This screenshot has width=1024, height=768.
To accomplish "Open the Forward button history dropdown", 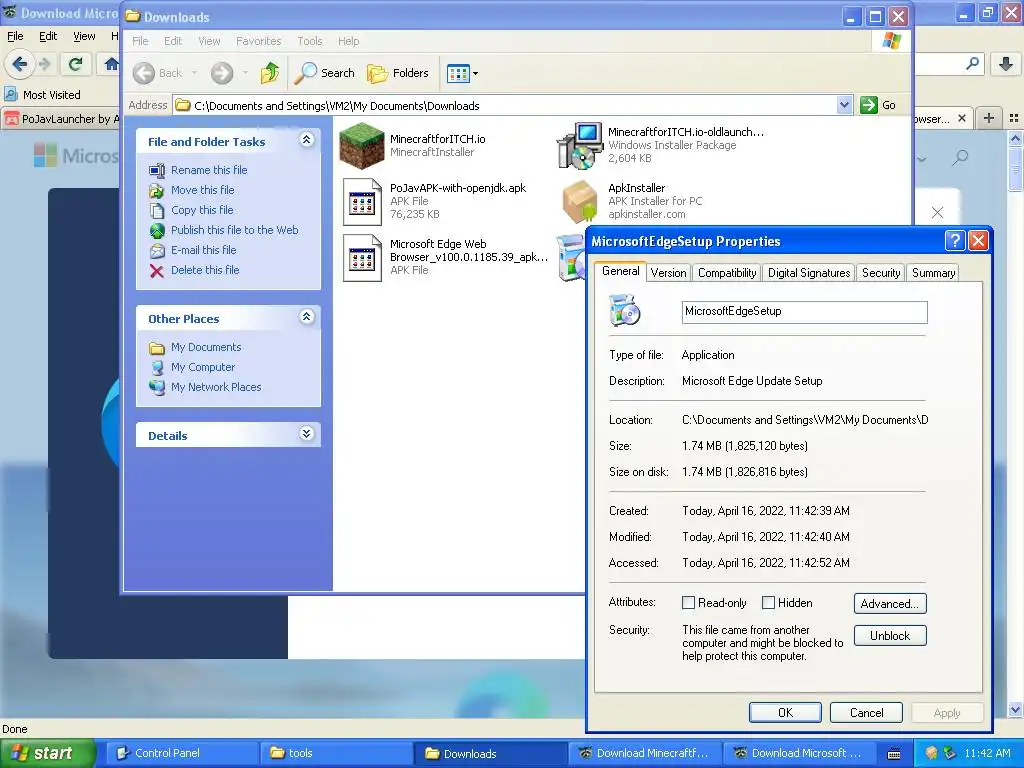I will click(x=246, y=73).
